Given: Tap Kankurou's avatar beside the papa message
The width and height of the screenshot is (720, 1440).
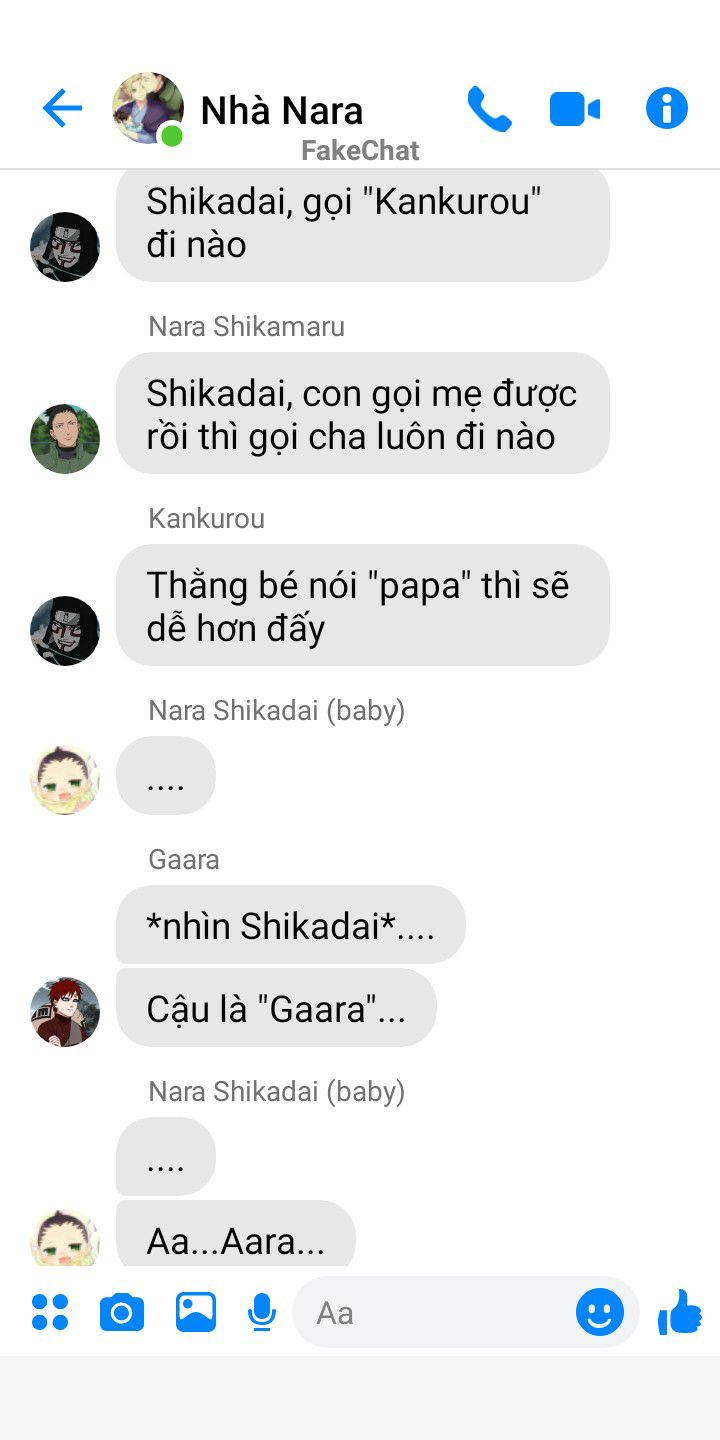Looking at the screenshot, I should (x=65, y=631).
